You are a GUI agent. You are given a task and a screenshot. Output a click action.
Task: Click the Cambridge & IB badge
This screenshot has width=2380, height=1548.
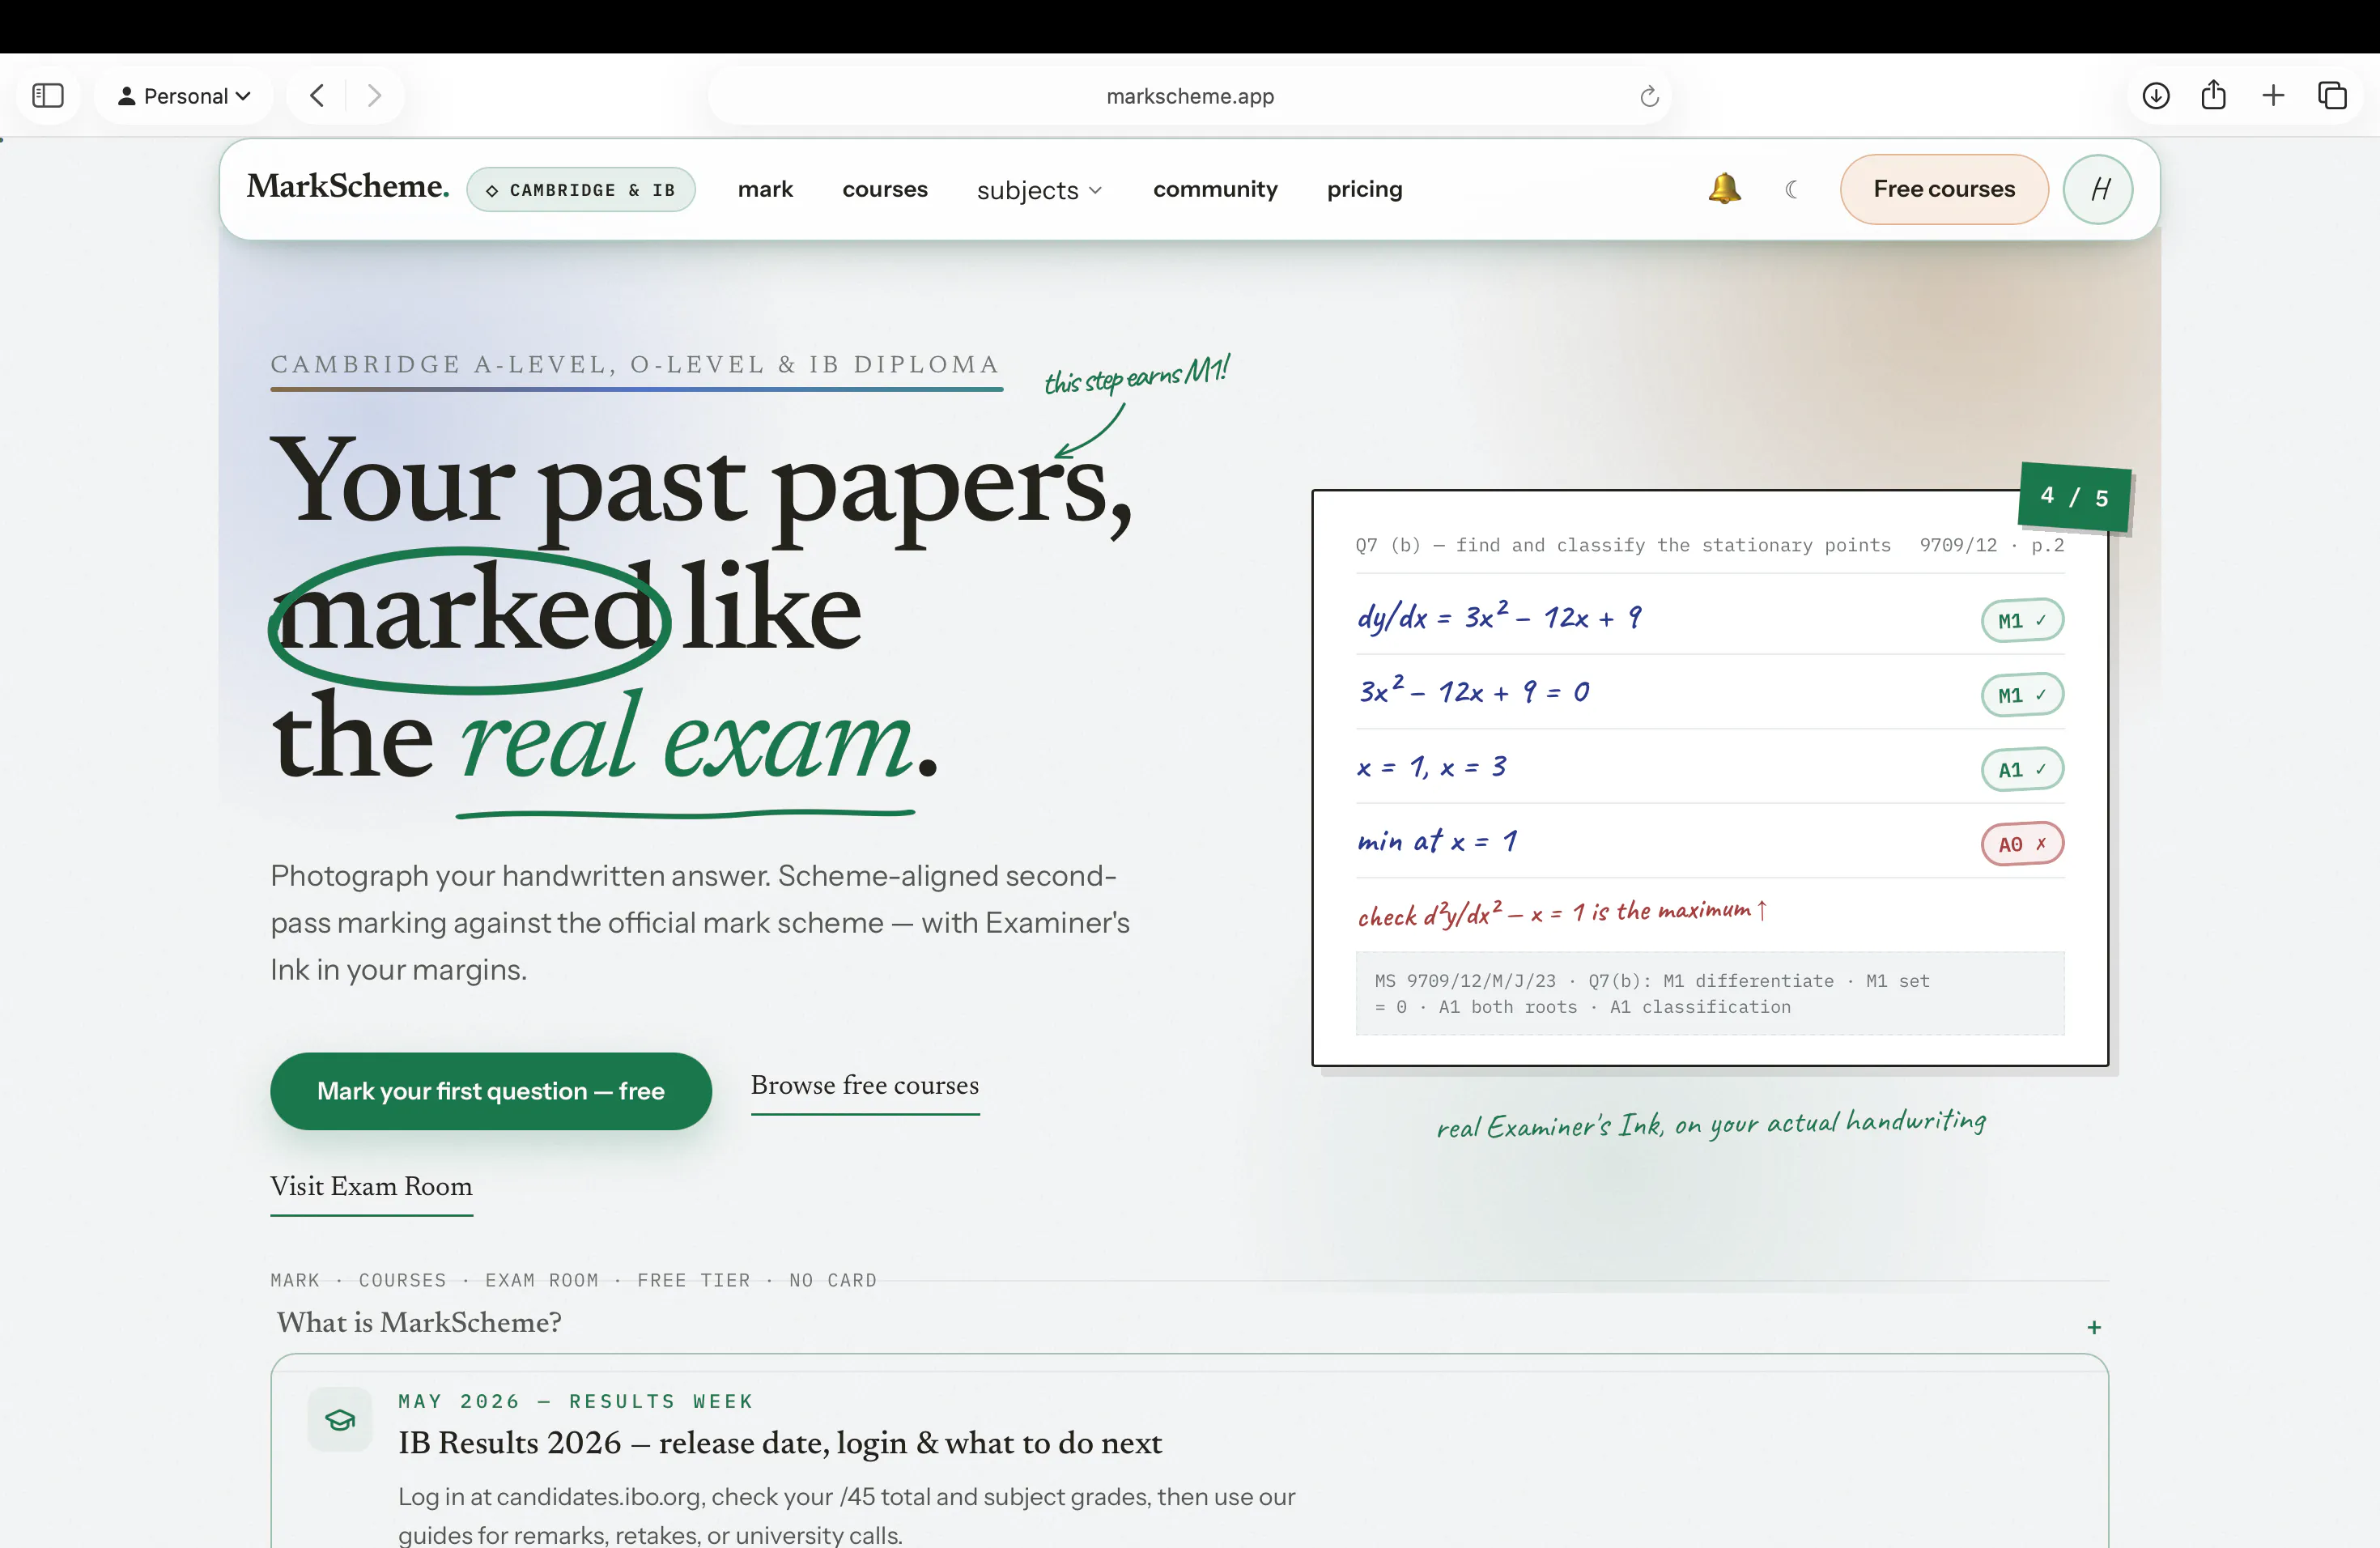[x=581, y=190]
